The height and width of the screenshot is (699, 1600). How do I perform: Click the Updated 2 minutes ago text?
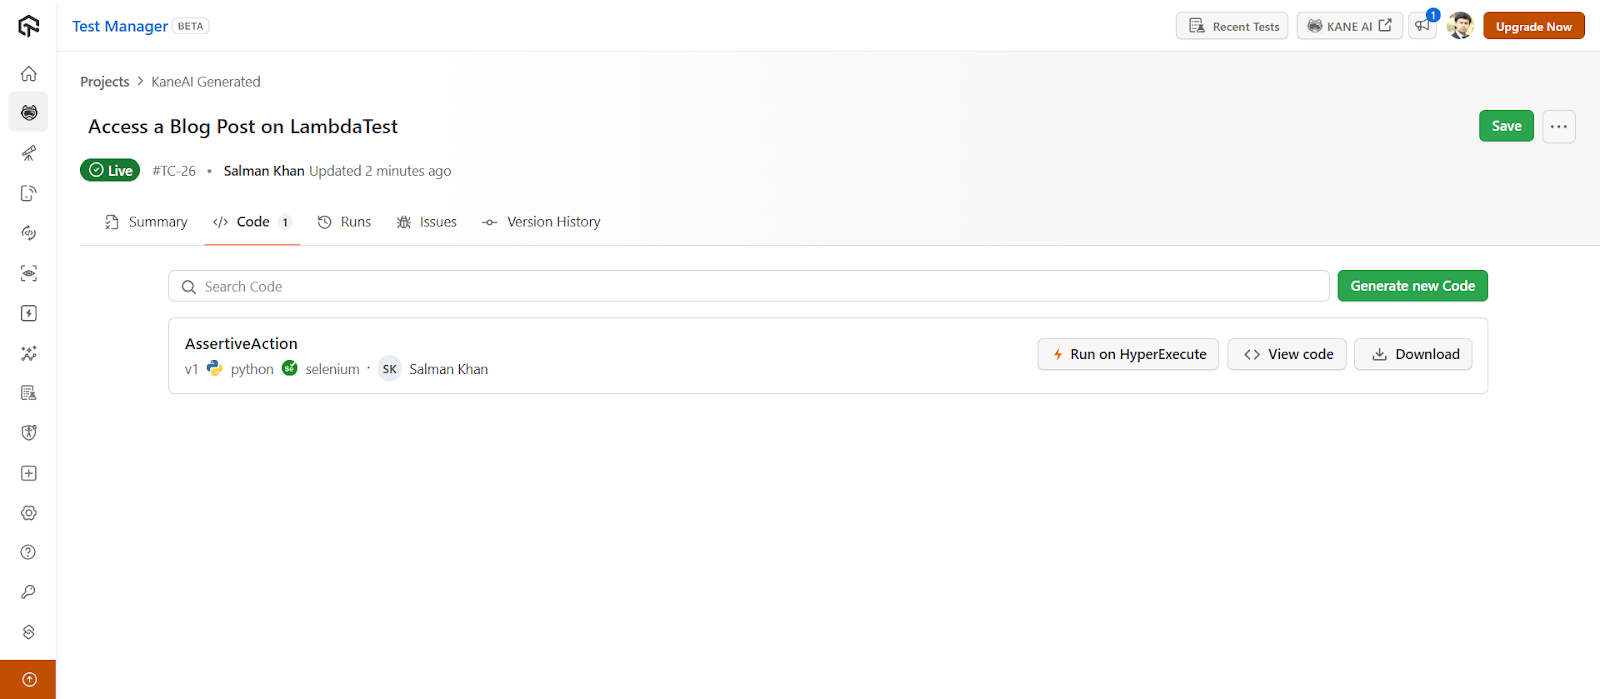tap(380, 171)
